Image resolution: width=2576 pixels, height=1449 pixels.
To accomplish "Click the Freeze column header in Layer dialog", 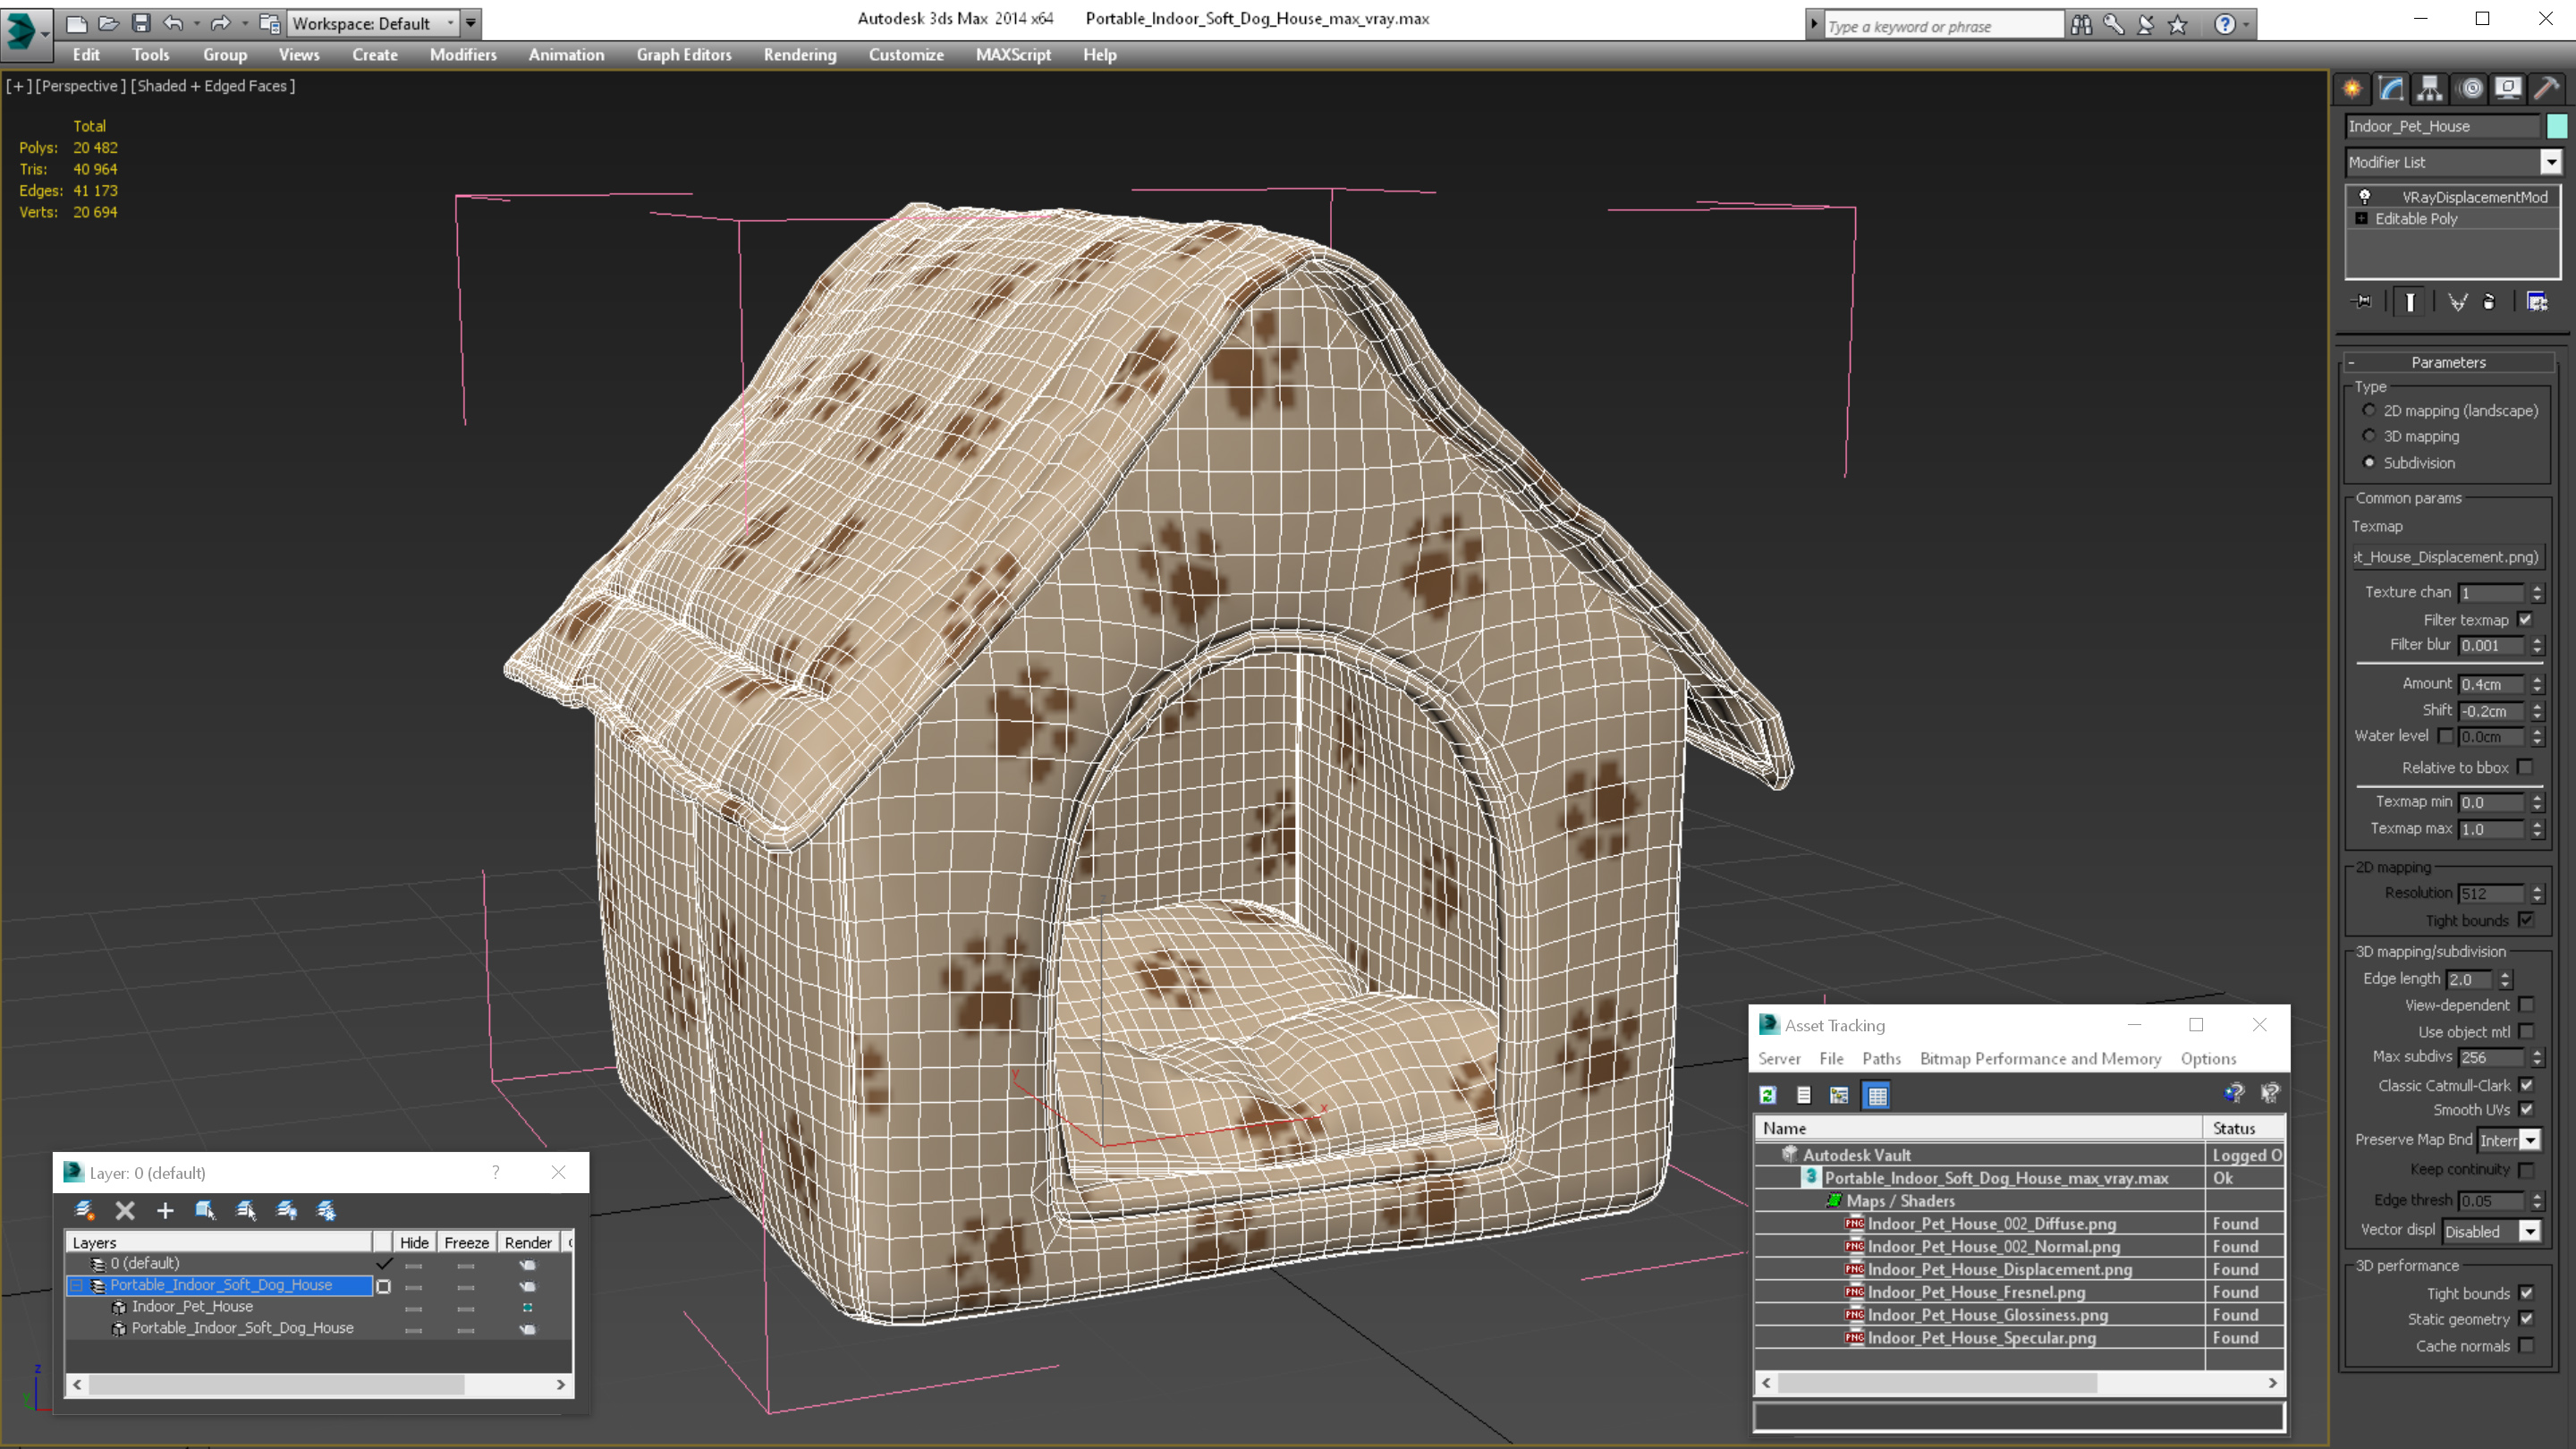I will coord(466,1242).
